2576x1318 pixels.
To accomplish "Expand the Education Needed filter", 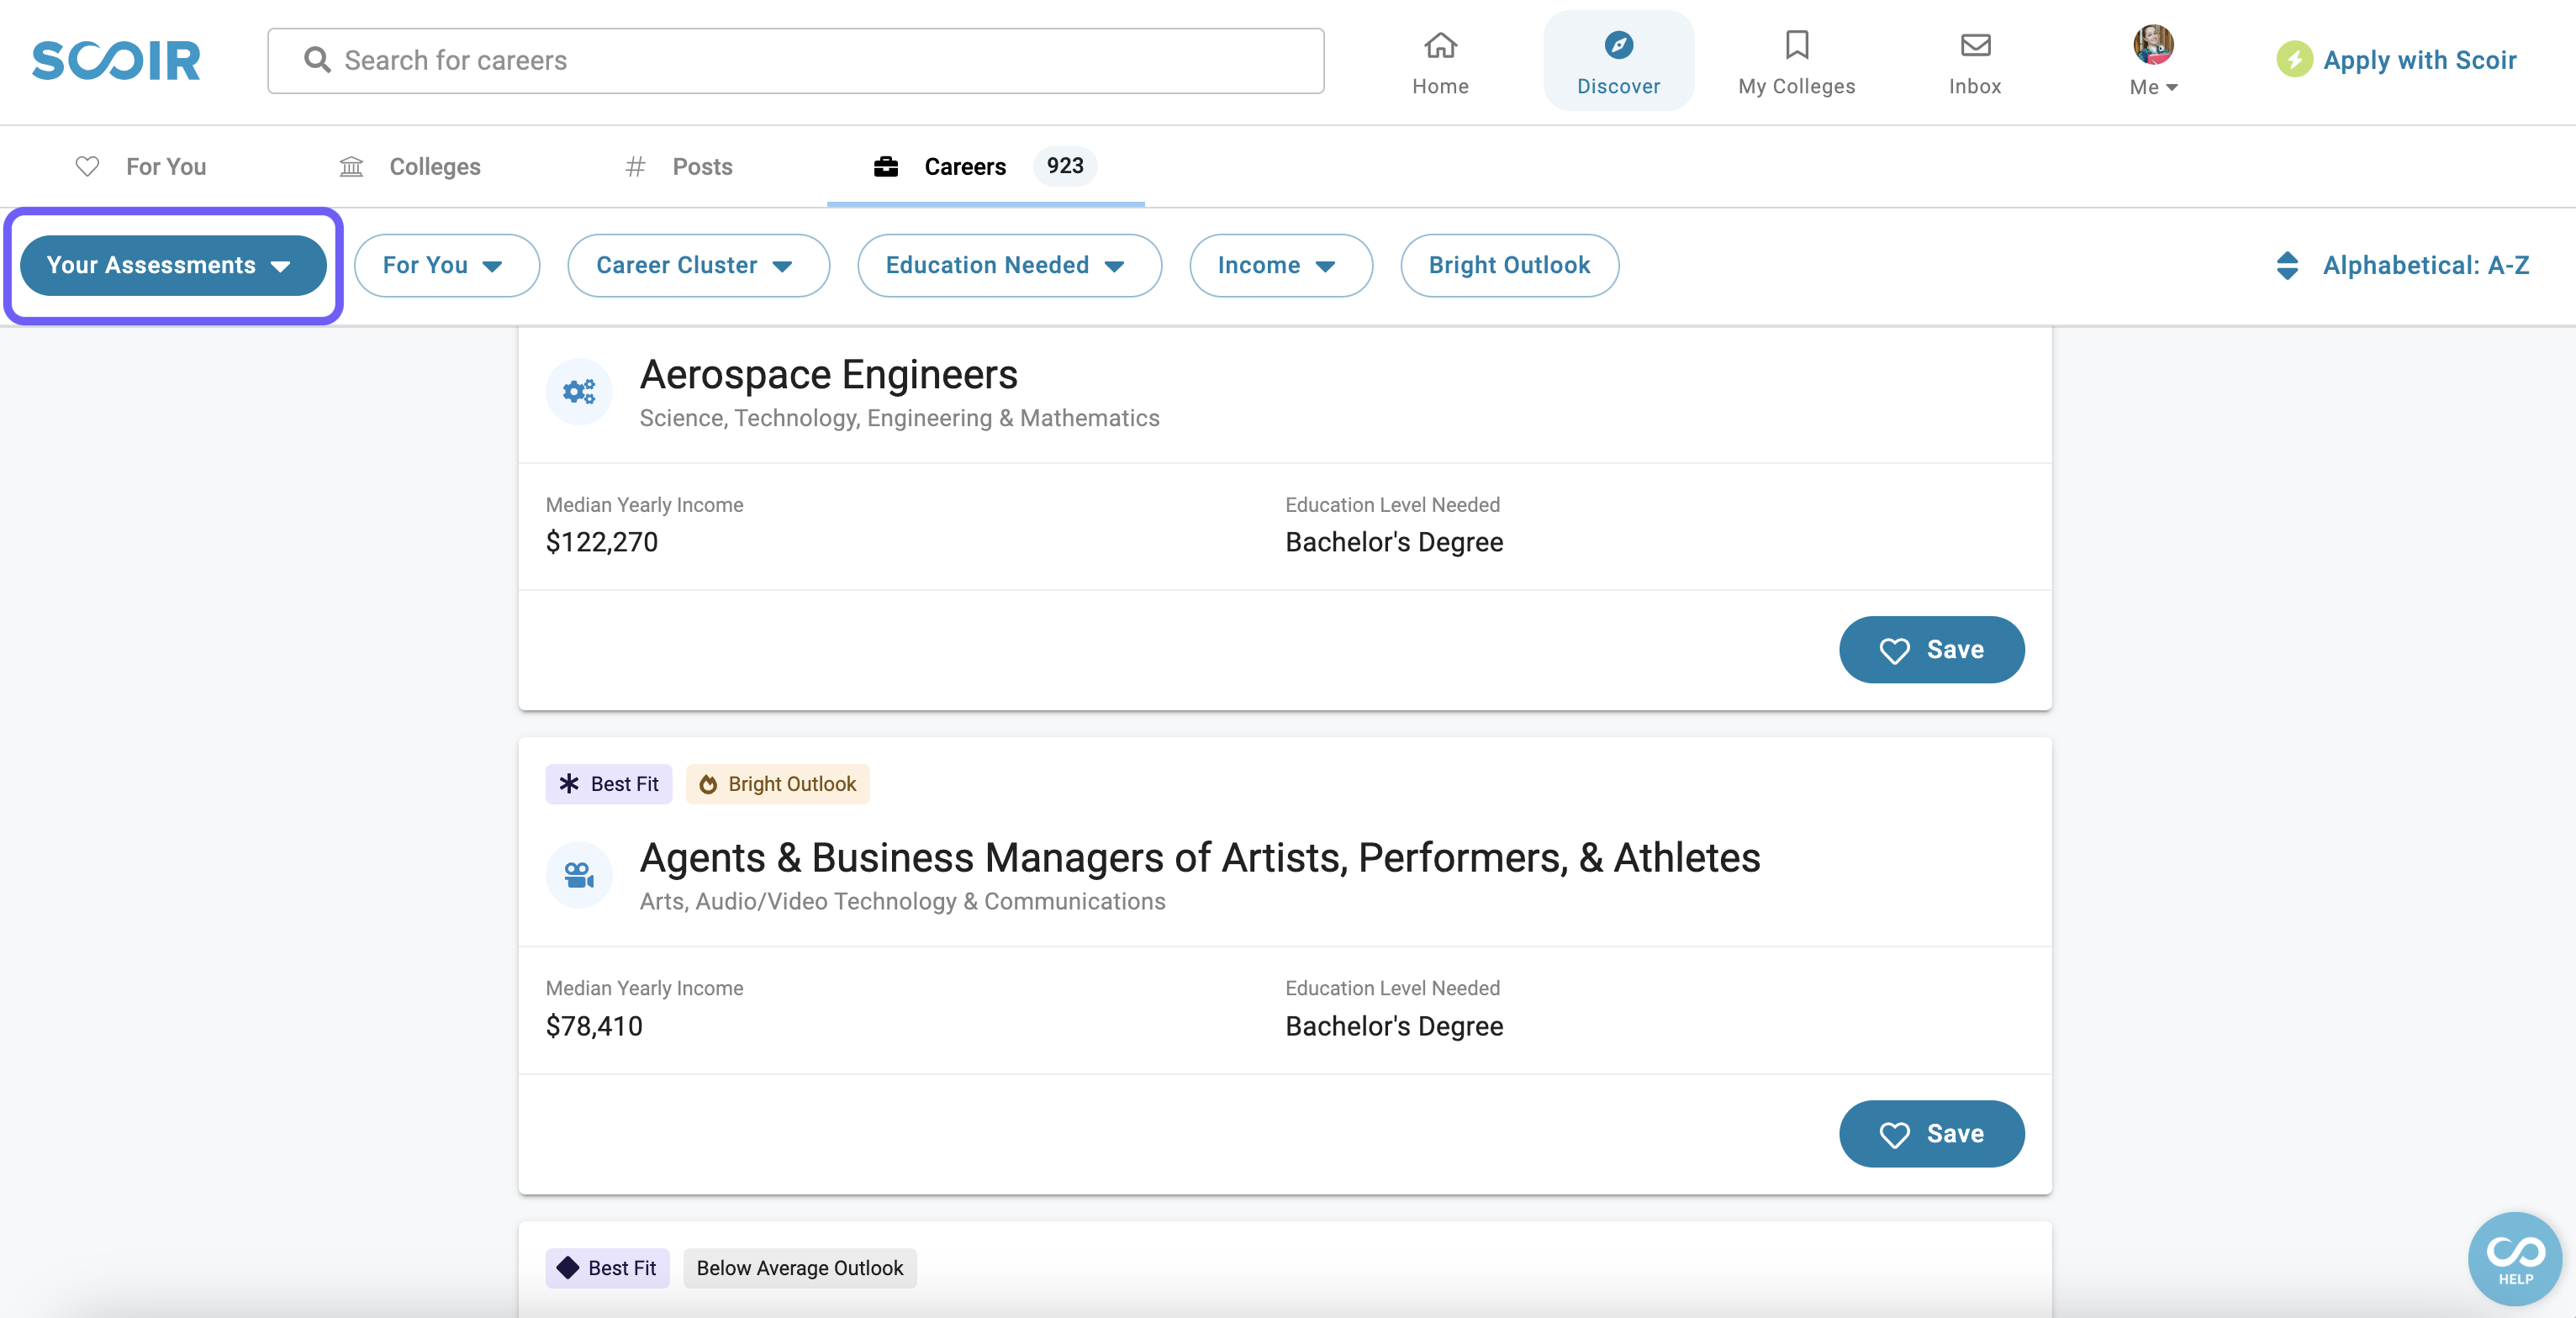I will coord(1009,265).
